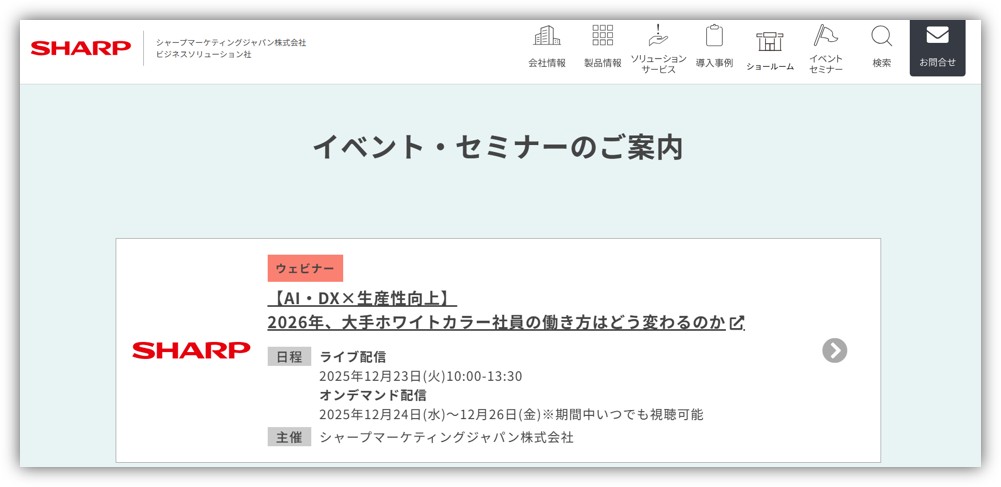The image size is (1001, 487).
Task: Click the pink ウェビナー category tag
Action: [x=305, y=268]
